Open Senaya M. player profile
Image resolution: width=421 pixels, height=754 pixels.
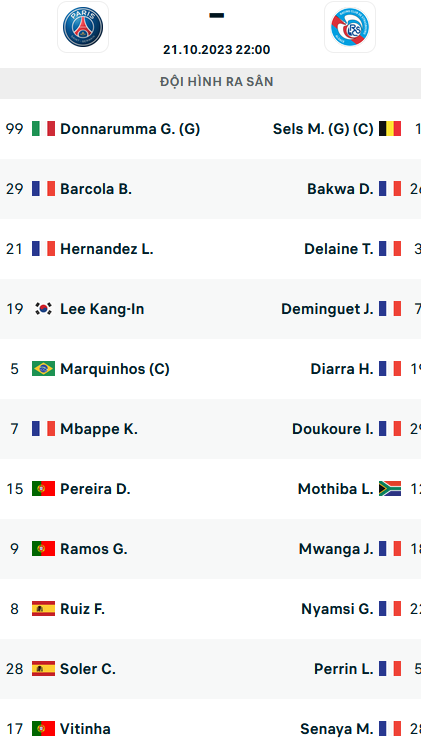tap(336, 729)
